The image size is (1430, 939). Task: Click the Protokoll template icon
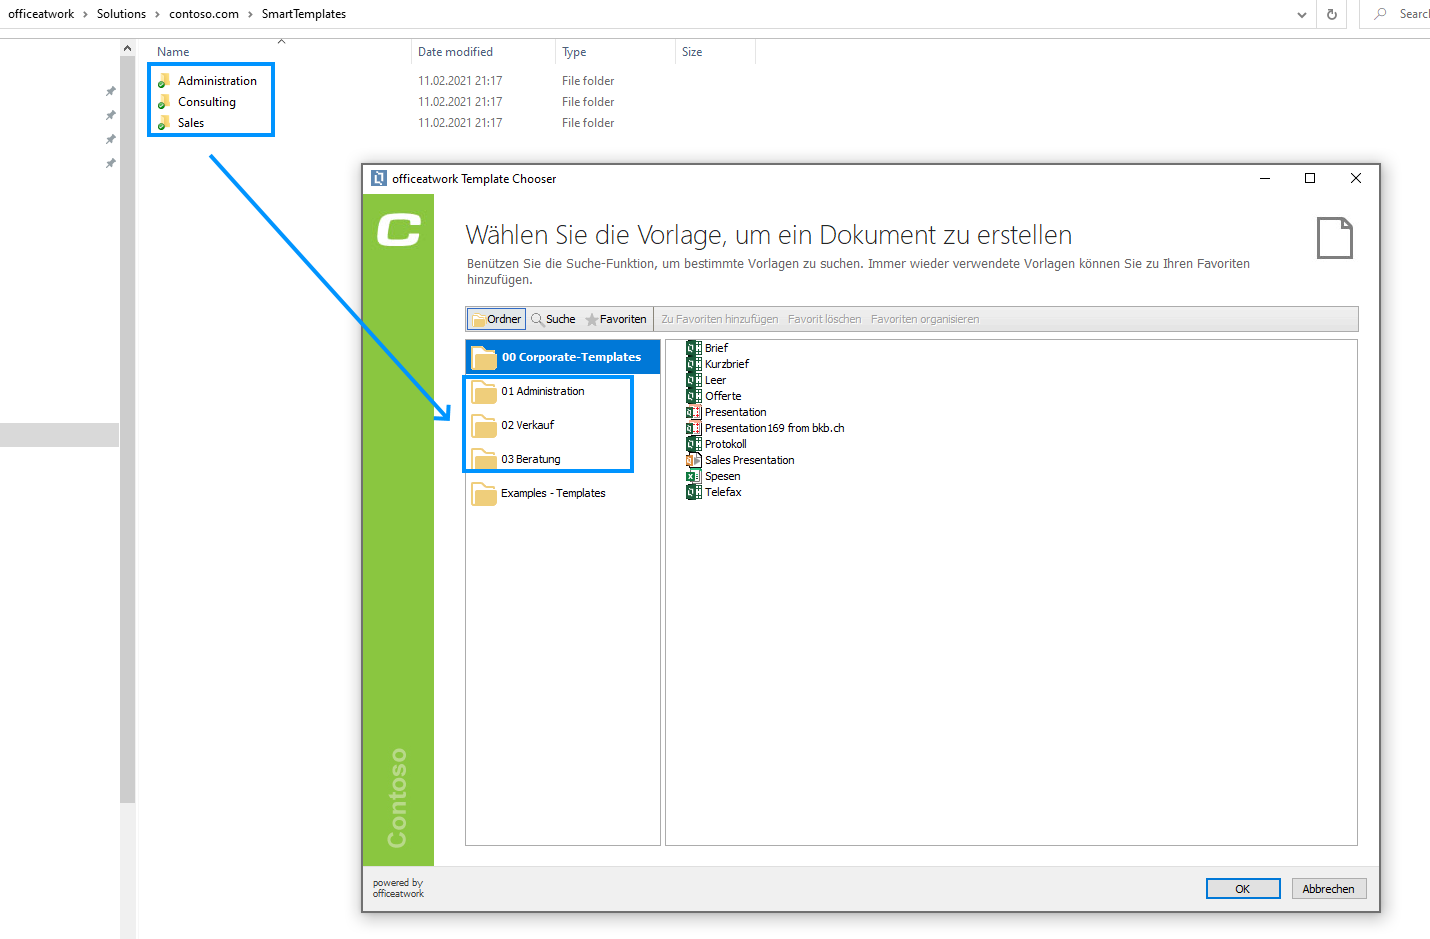[x=693, y=444]
